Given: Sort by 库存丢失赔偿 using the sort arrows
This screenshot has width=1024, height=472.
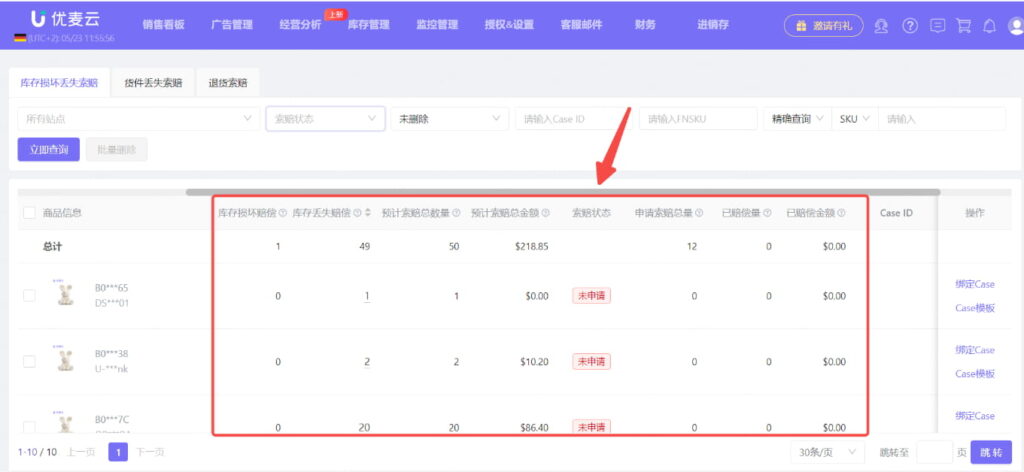Looking at the screenshot, I should pos(367,213).
